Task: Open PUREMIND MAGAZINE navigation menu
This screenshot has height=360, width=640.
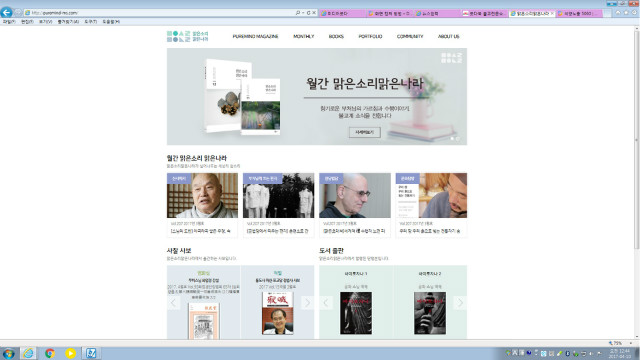Action: coord(256,36)
